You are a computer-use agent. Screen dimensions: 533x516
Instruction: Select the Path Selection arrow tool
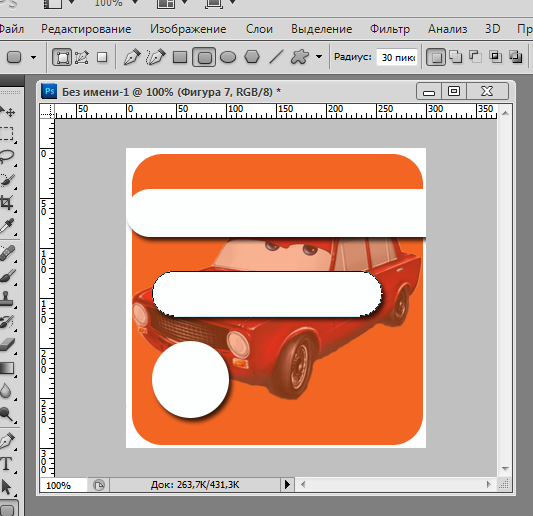point(6,486)
